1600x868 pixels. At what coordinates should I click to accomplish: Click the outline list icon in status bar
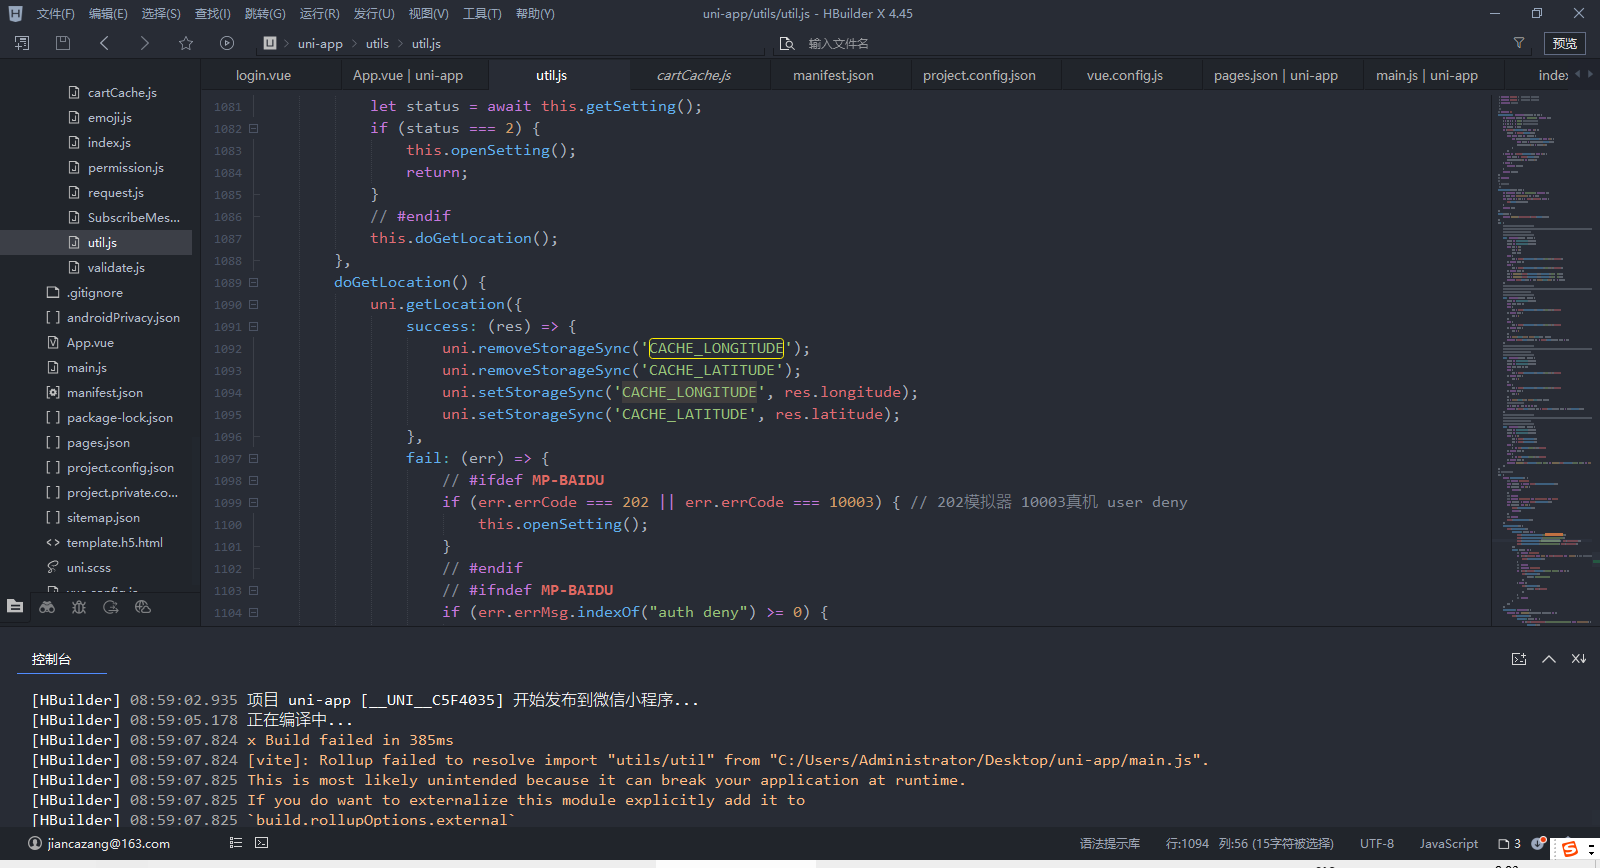pos(236,843)
